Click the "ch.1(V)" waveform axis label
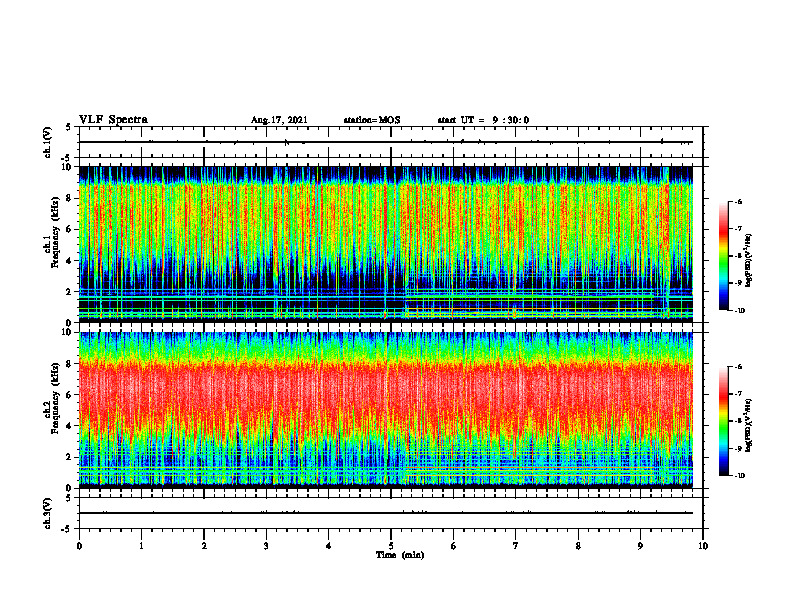Screen dimensions: 792x612 (x=48, y=142)
